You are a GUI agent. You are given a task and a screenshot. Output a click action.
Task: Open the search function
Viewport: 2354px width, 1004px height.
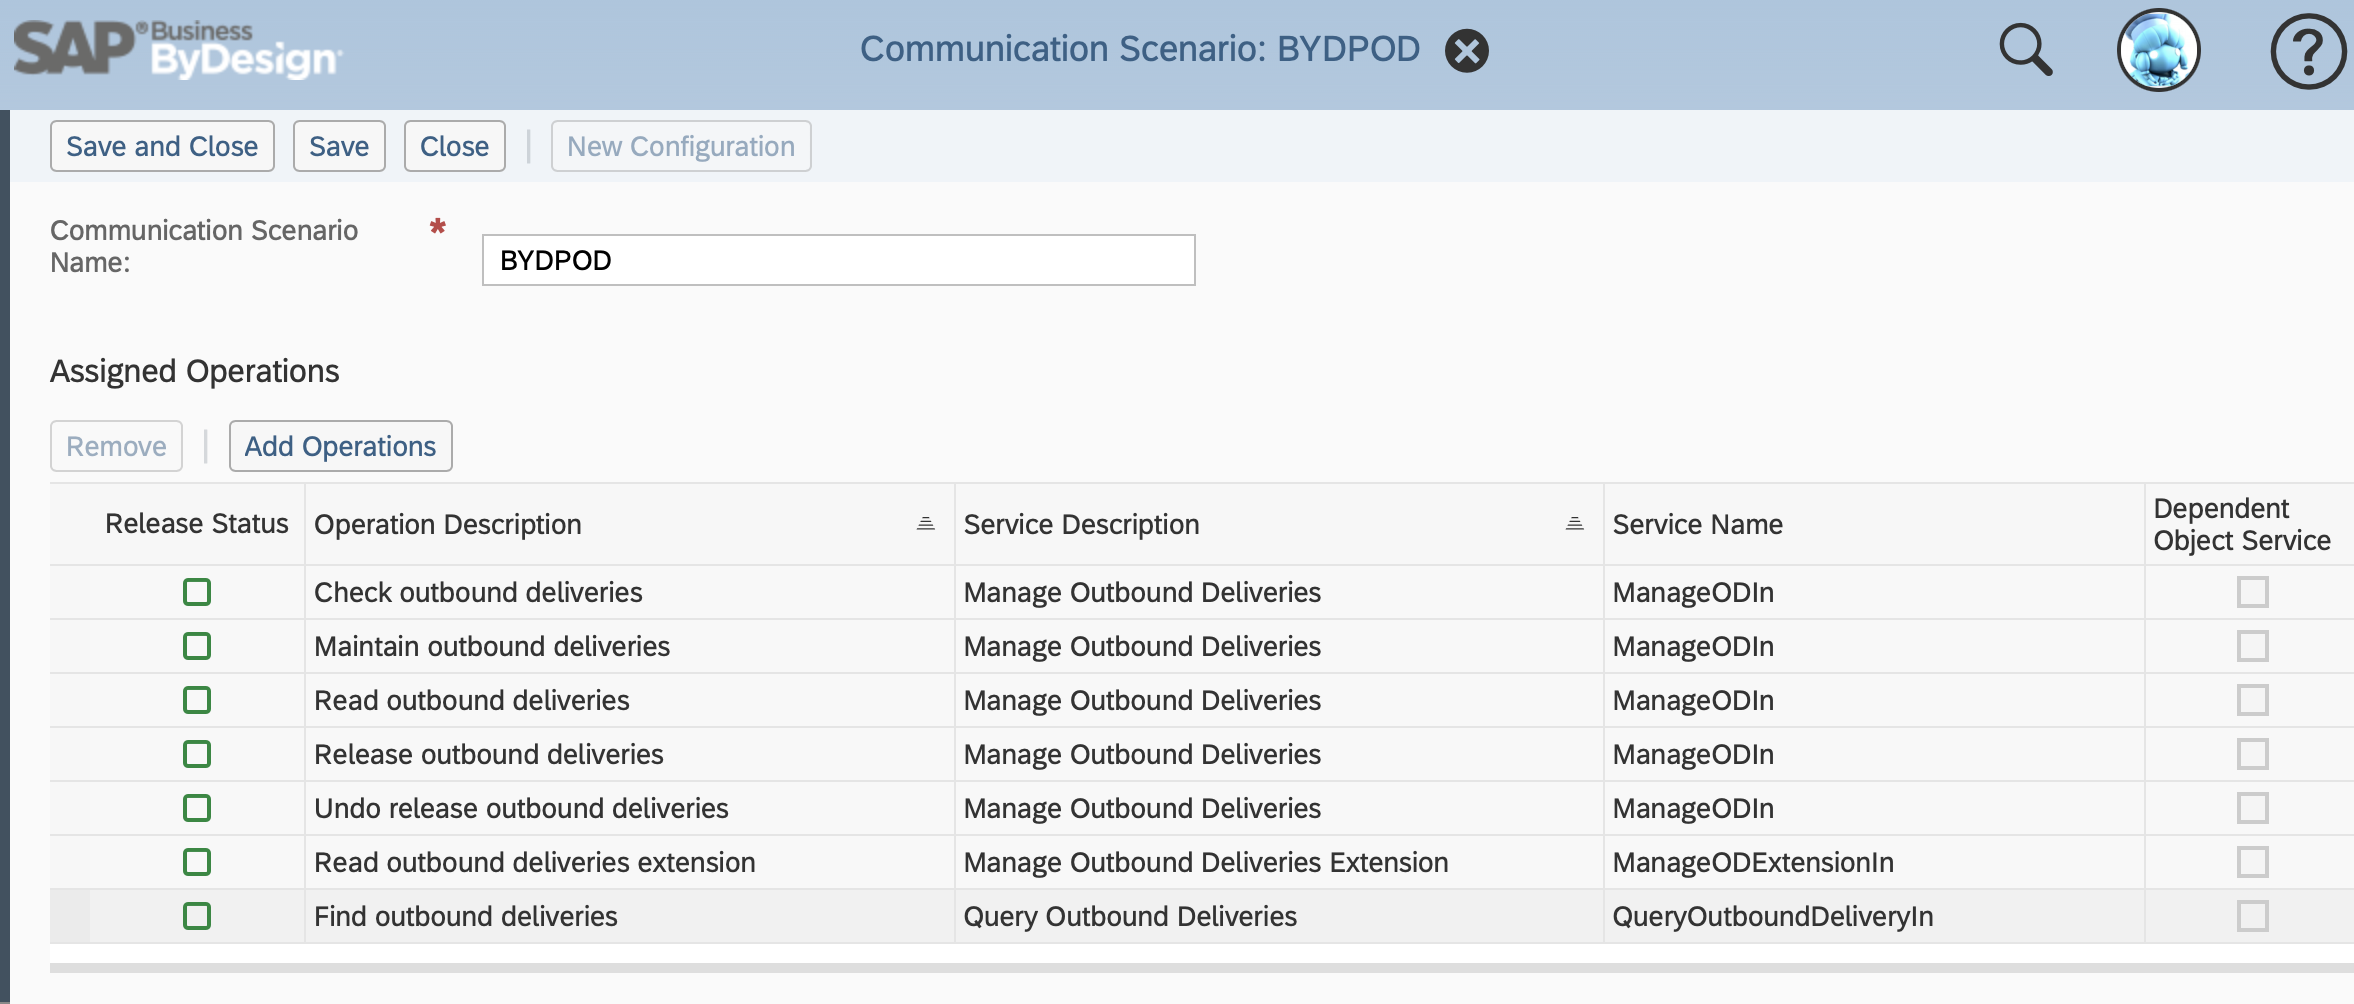[2025, 49]
